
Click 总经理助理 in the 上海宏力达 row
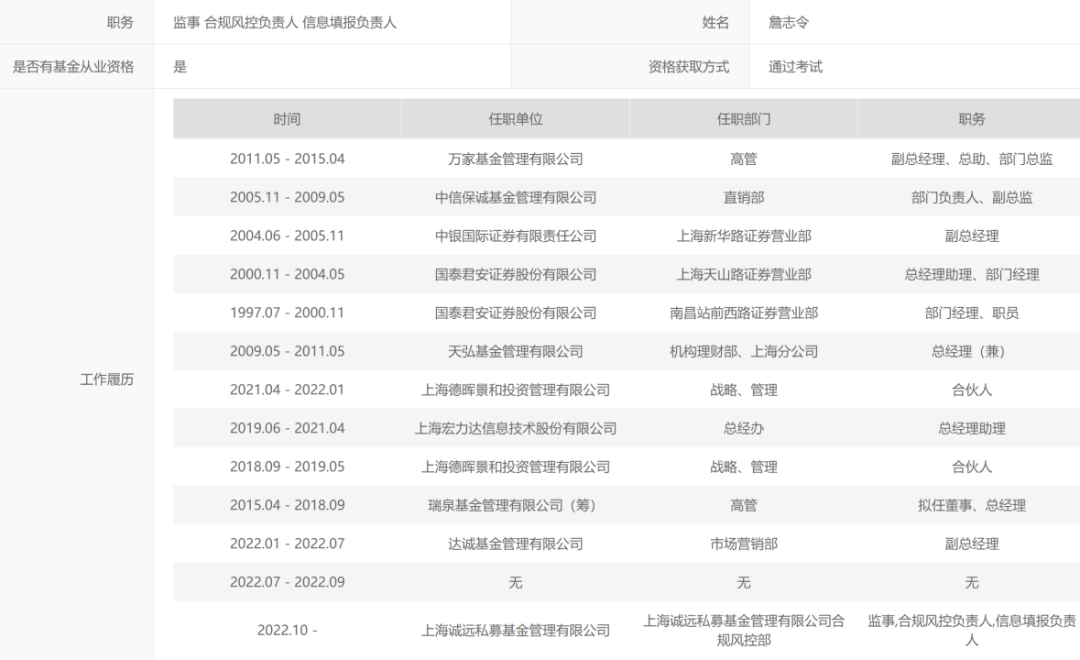tap(972, 429)
